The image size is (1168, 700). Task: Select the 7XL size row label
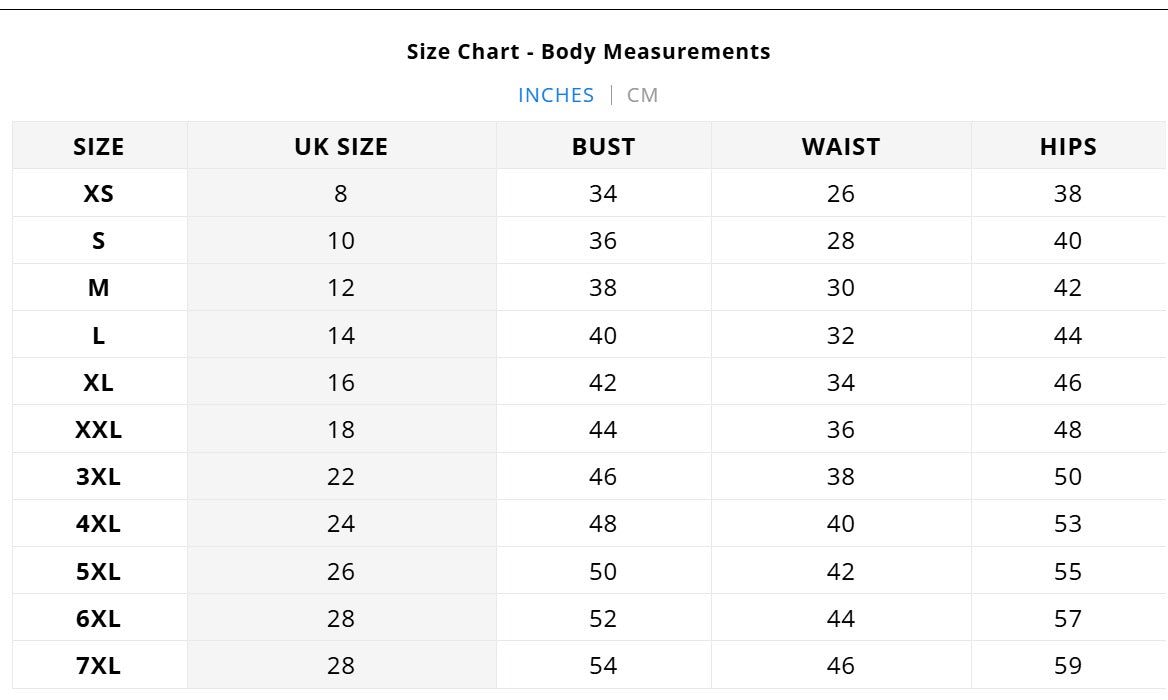98,665
